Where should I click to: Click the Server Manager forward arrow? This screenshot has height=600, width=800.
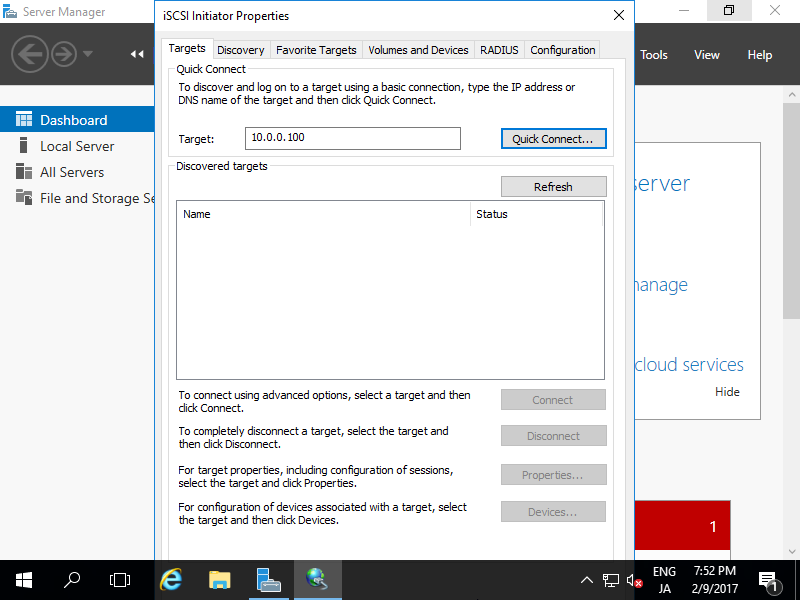tap(64, 54)
